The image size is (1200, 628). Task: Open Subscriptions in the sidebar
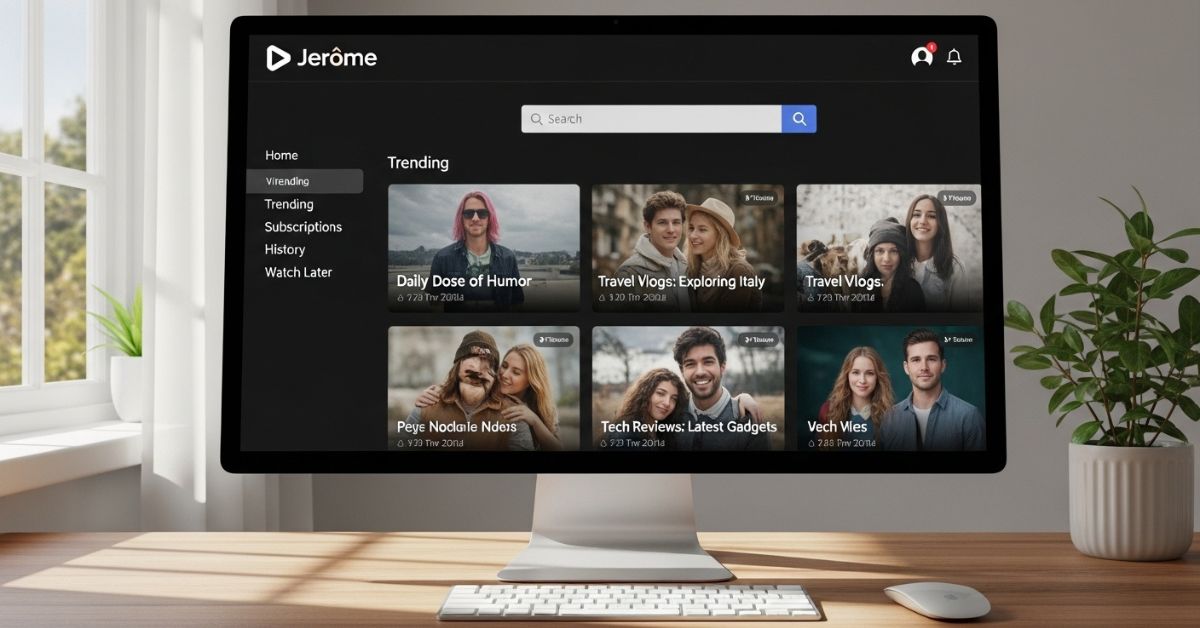(x=303, y=227)
